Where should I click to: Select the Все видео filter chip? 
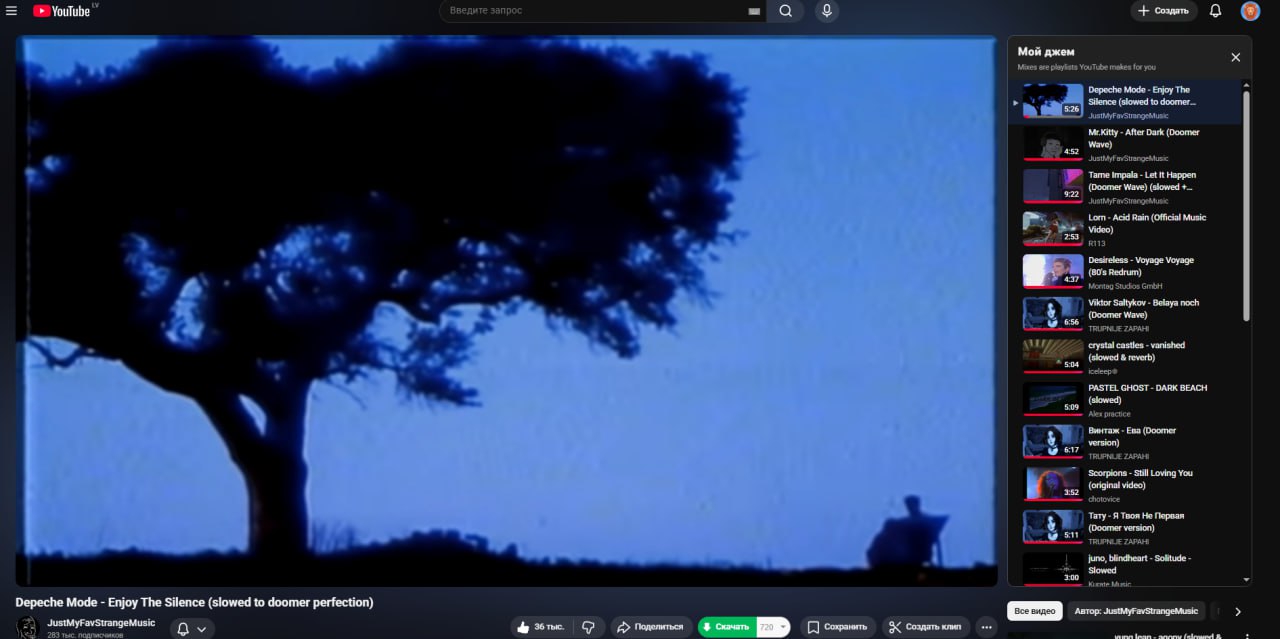1035,611
